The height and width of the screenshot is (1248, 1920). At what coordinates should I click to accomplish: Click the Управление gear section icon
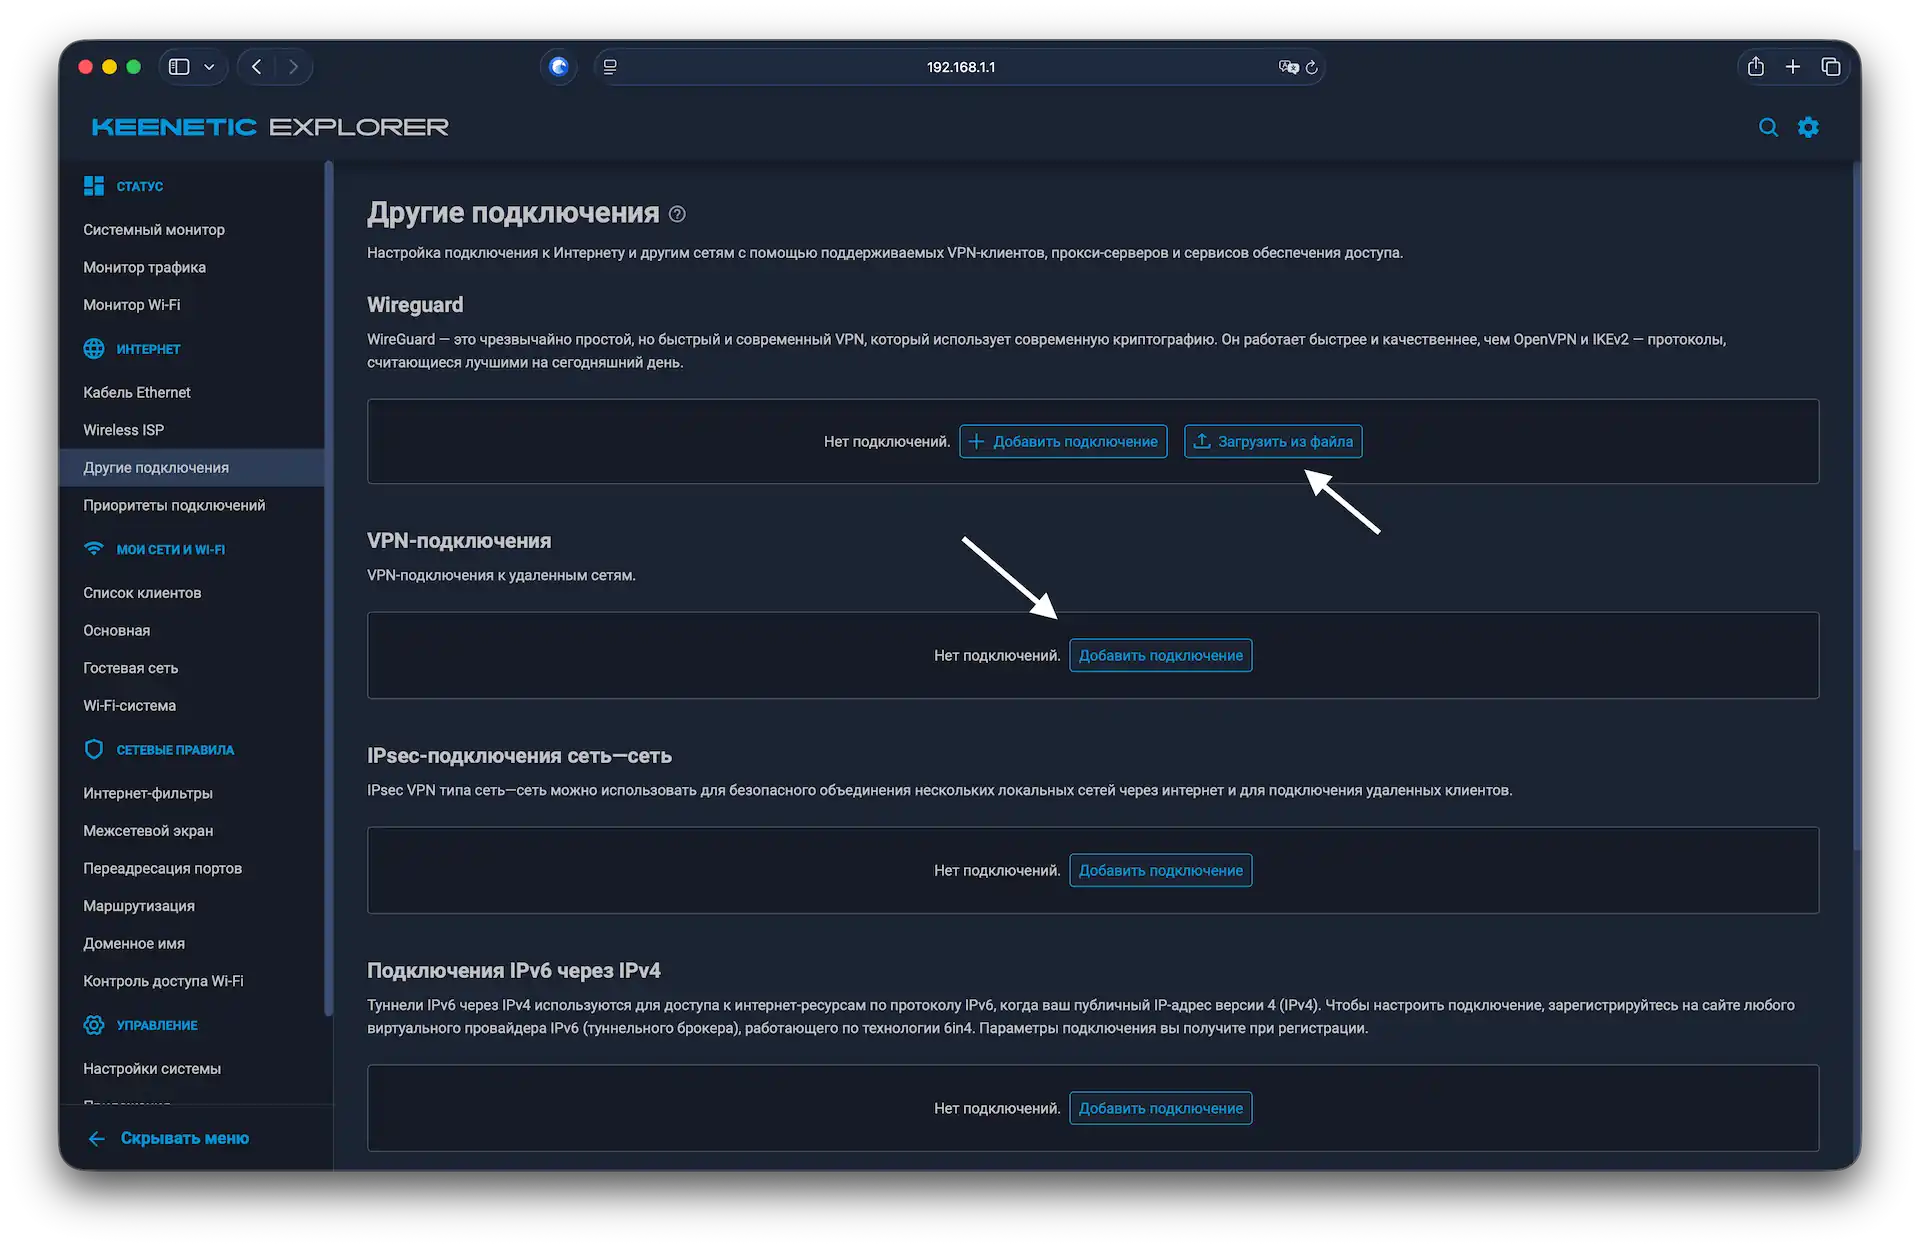click(x=94, y=1025)
